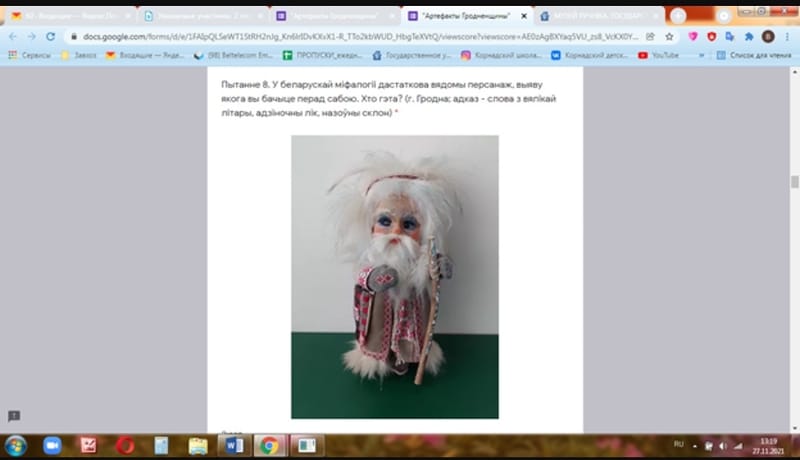Click the Chrome icon in the taskbar
800x460 pixels.
click(267, 445)
